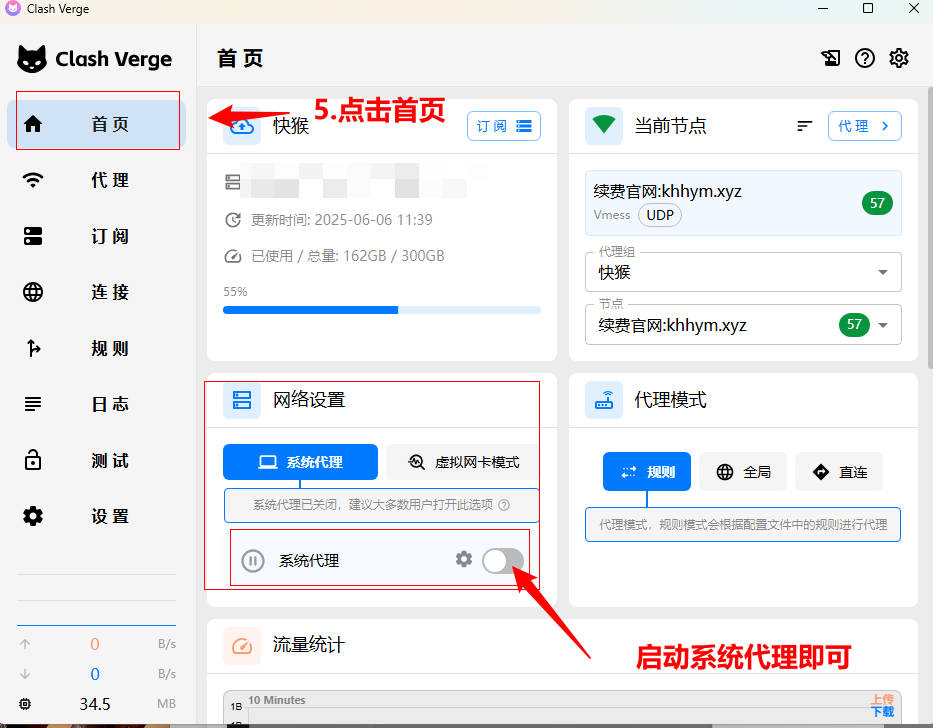Expand the 节点 dropdown showing khhym.xyz

pos(743,325)
